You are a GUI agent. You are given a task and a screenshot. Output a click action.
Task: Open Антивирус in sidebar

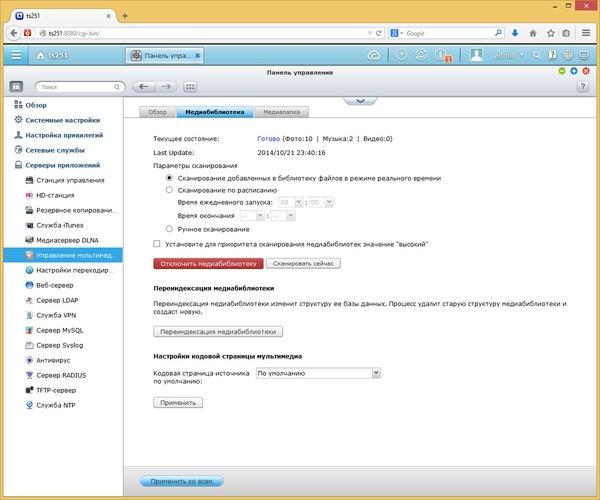point(47,360)
